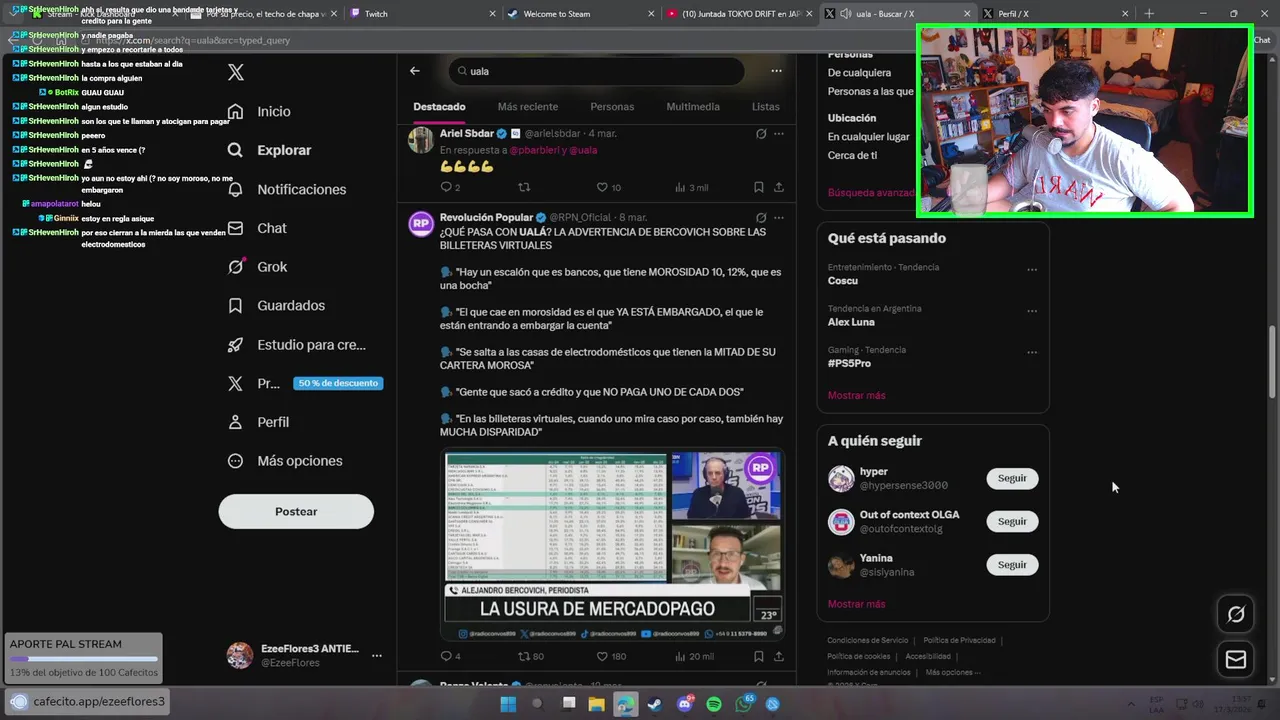Viewport: 1280px width, 720px height.
Task: Open the Coscu trending topic
Action: 843,281
